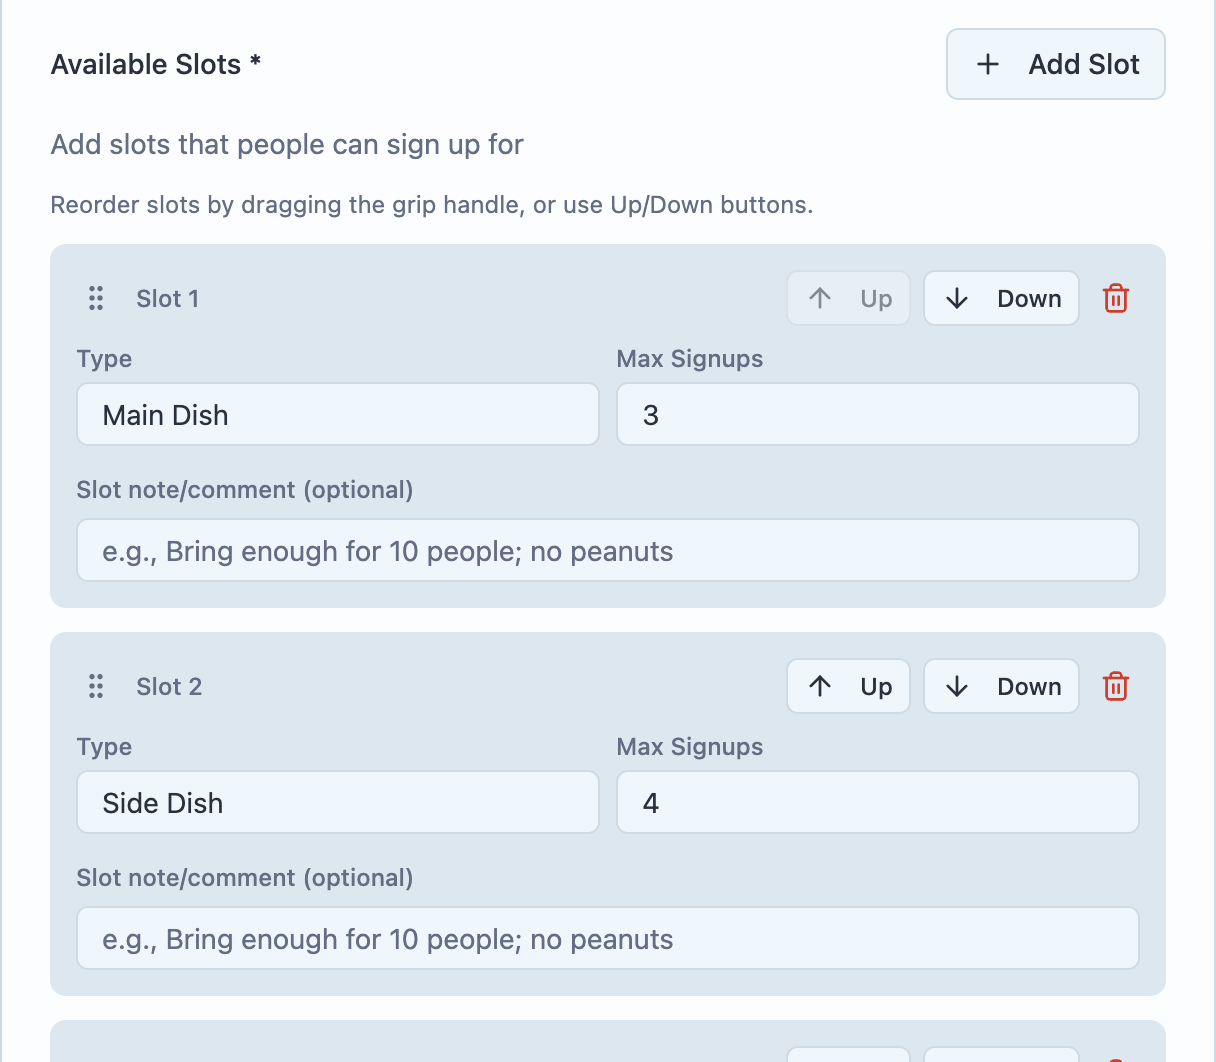1216x1062 pixels.
Task: Click the down arrow icon in Slot 1
Action: point(957,298)
